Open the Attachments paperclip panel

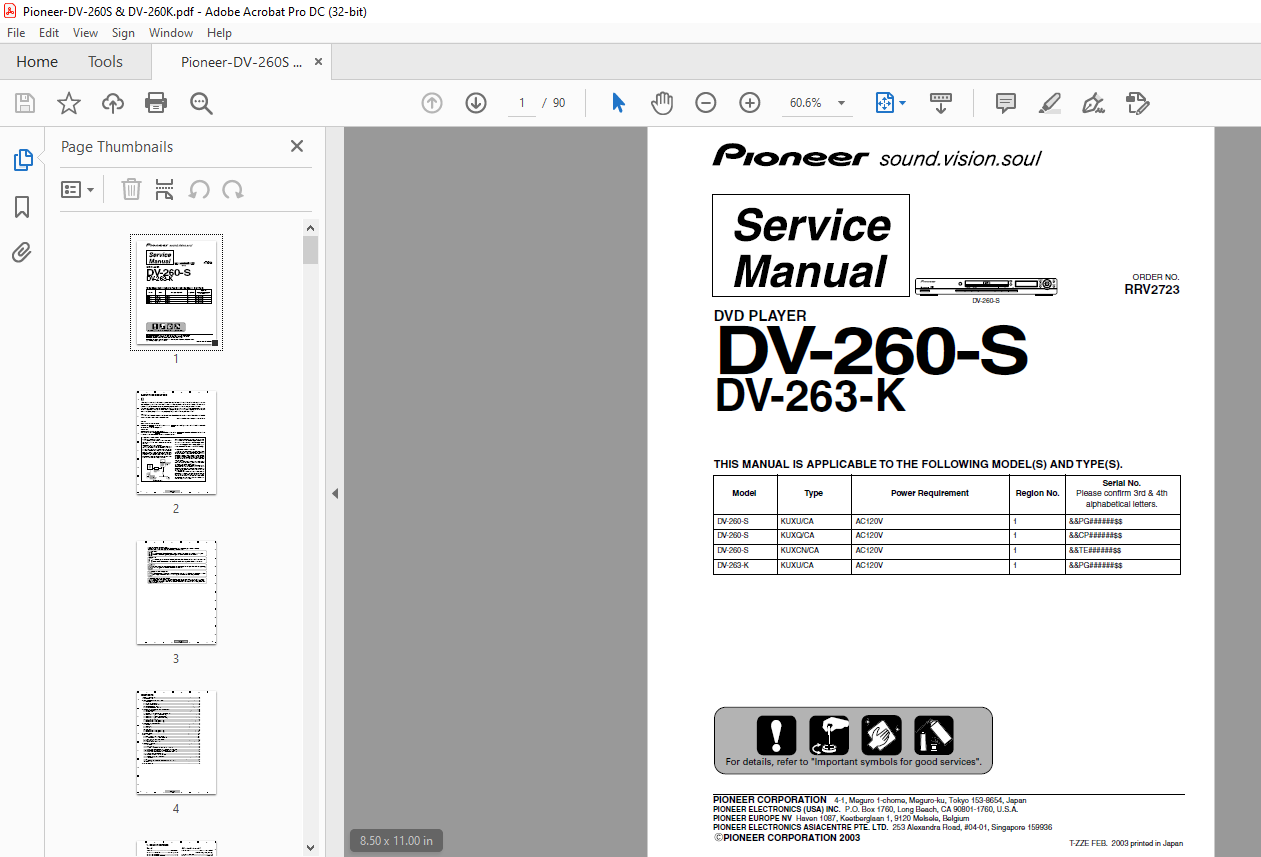tap(22, 253)
